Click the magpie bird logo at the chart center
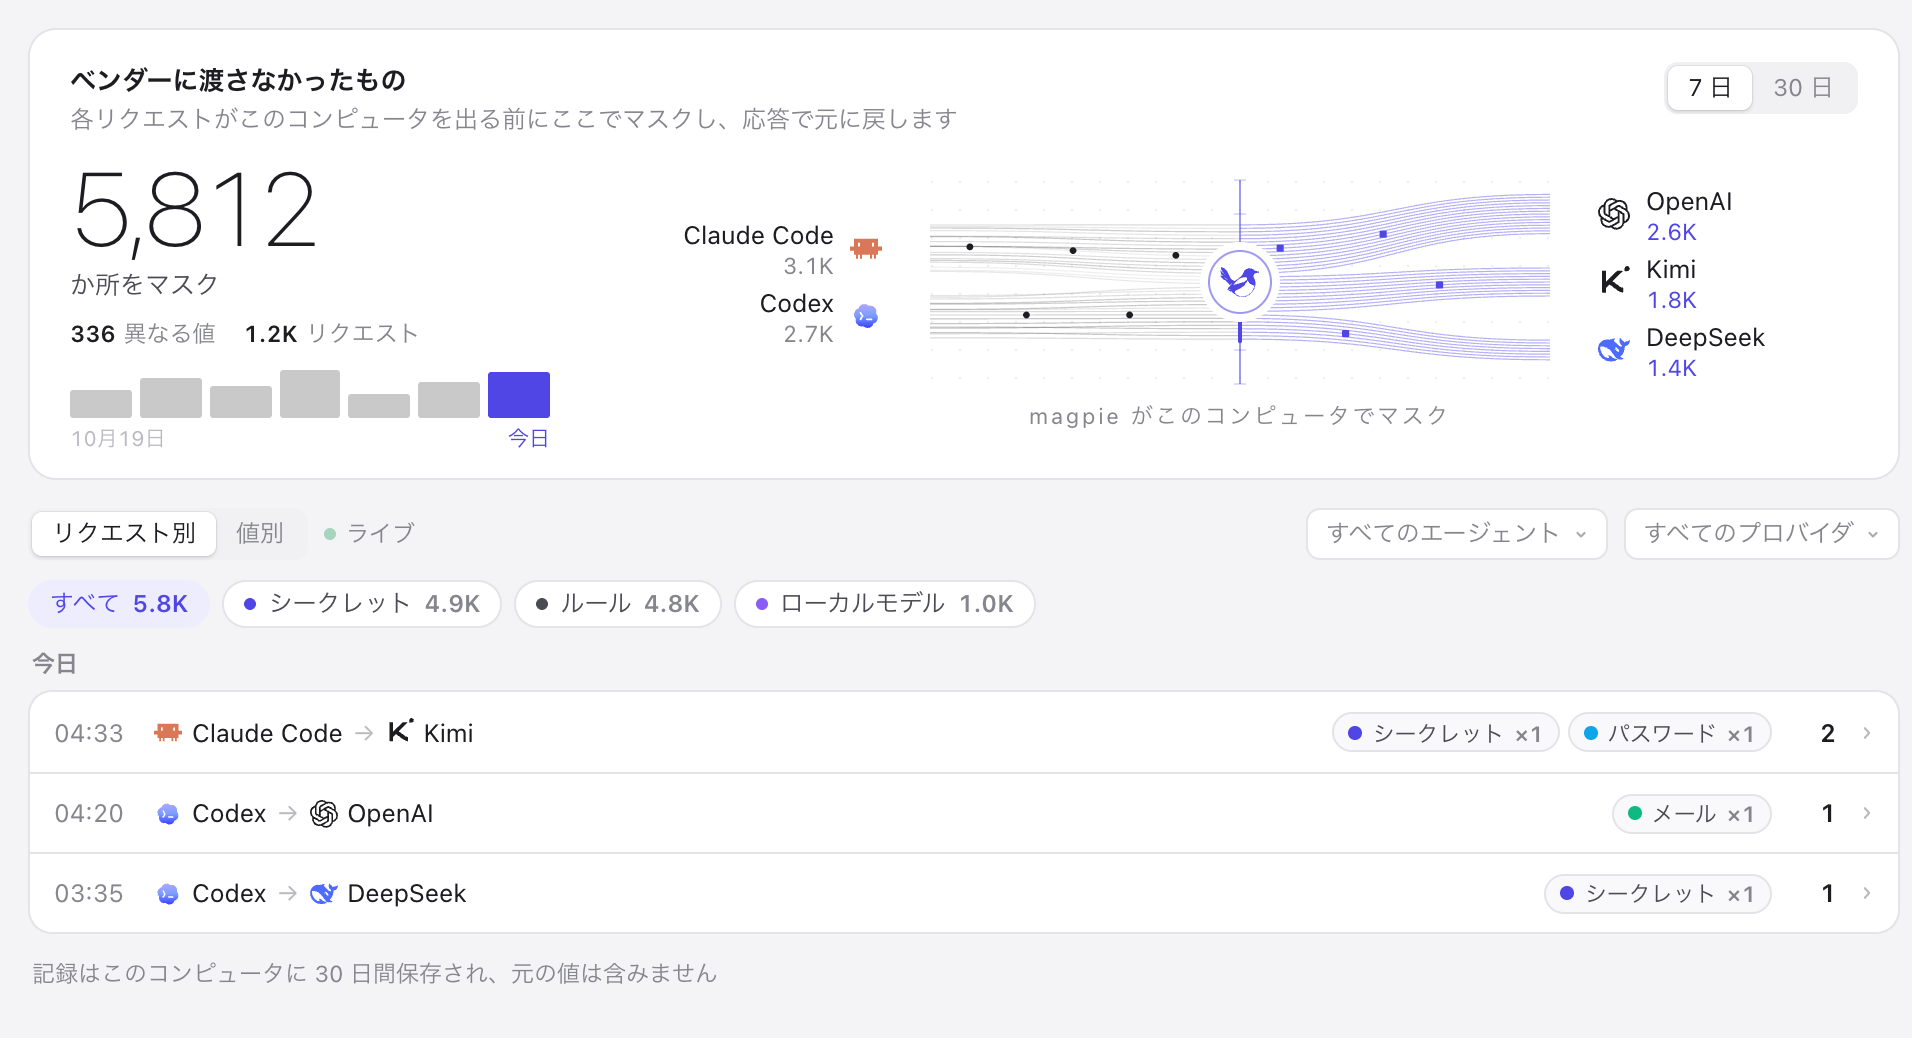This screenshot has height=1038, width=1912. point(1240,282)
